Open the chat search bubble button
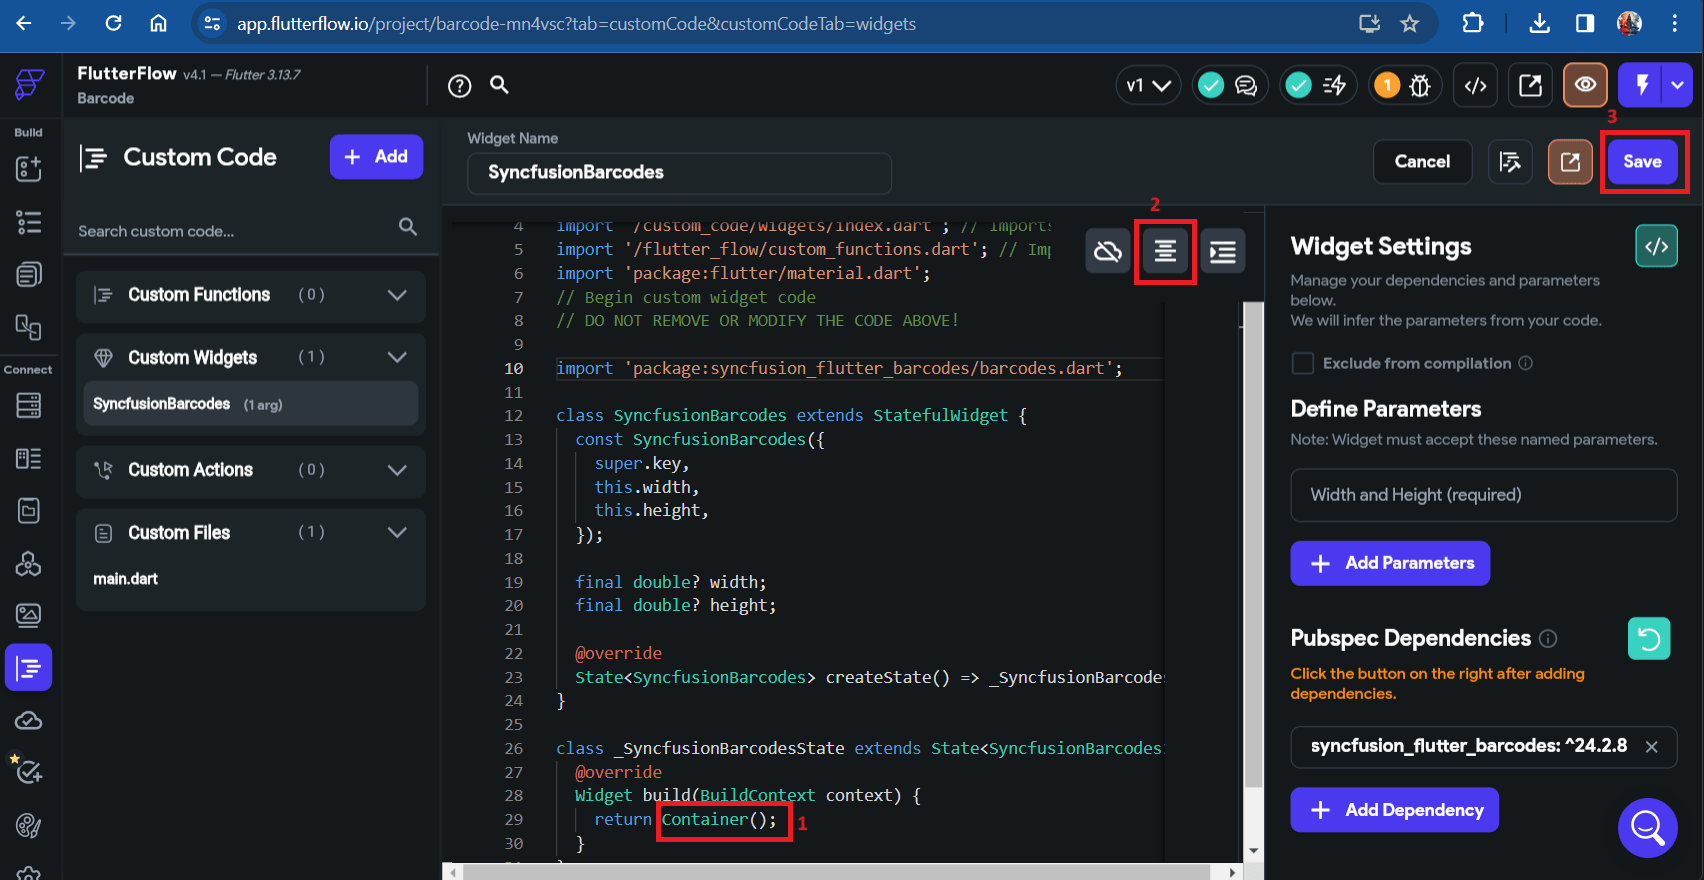The width and height of the screenshot is (1704, 880). [x=1647, y=827]
